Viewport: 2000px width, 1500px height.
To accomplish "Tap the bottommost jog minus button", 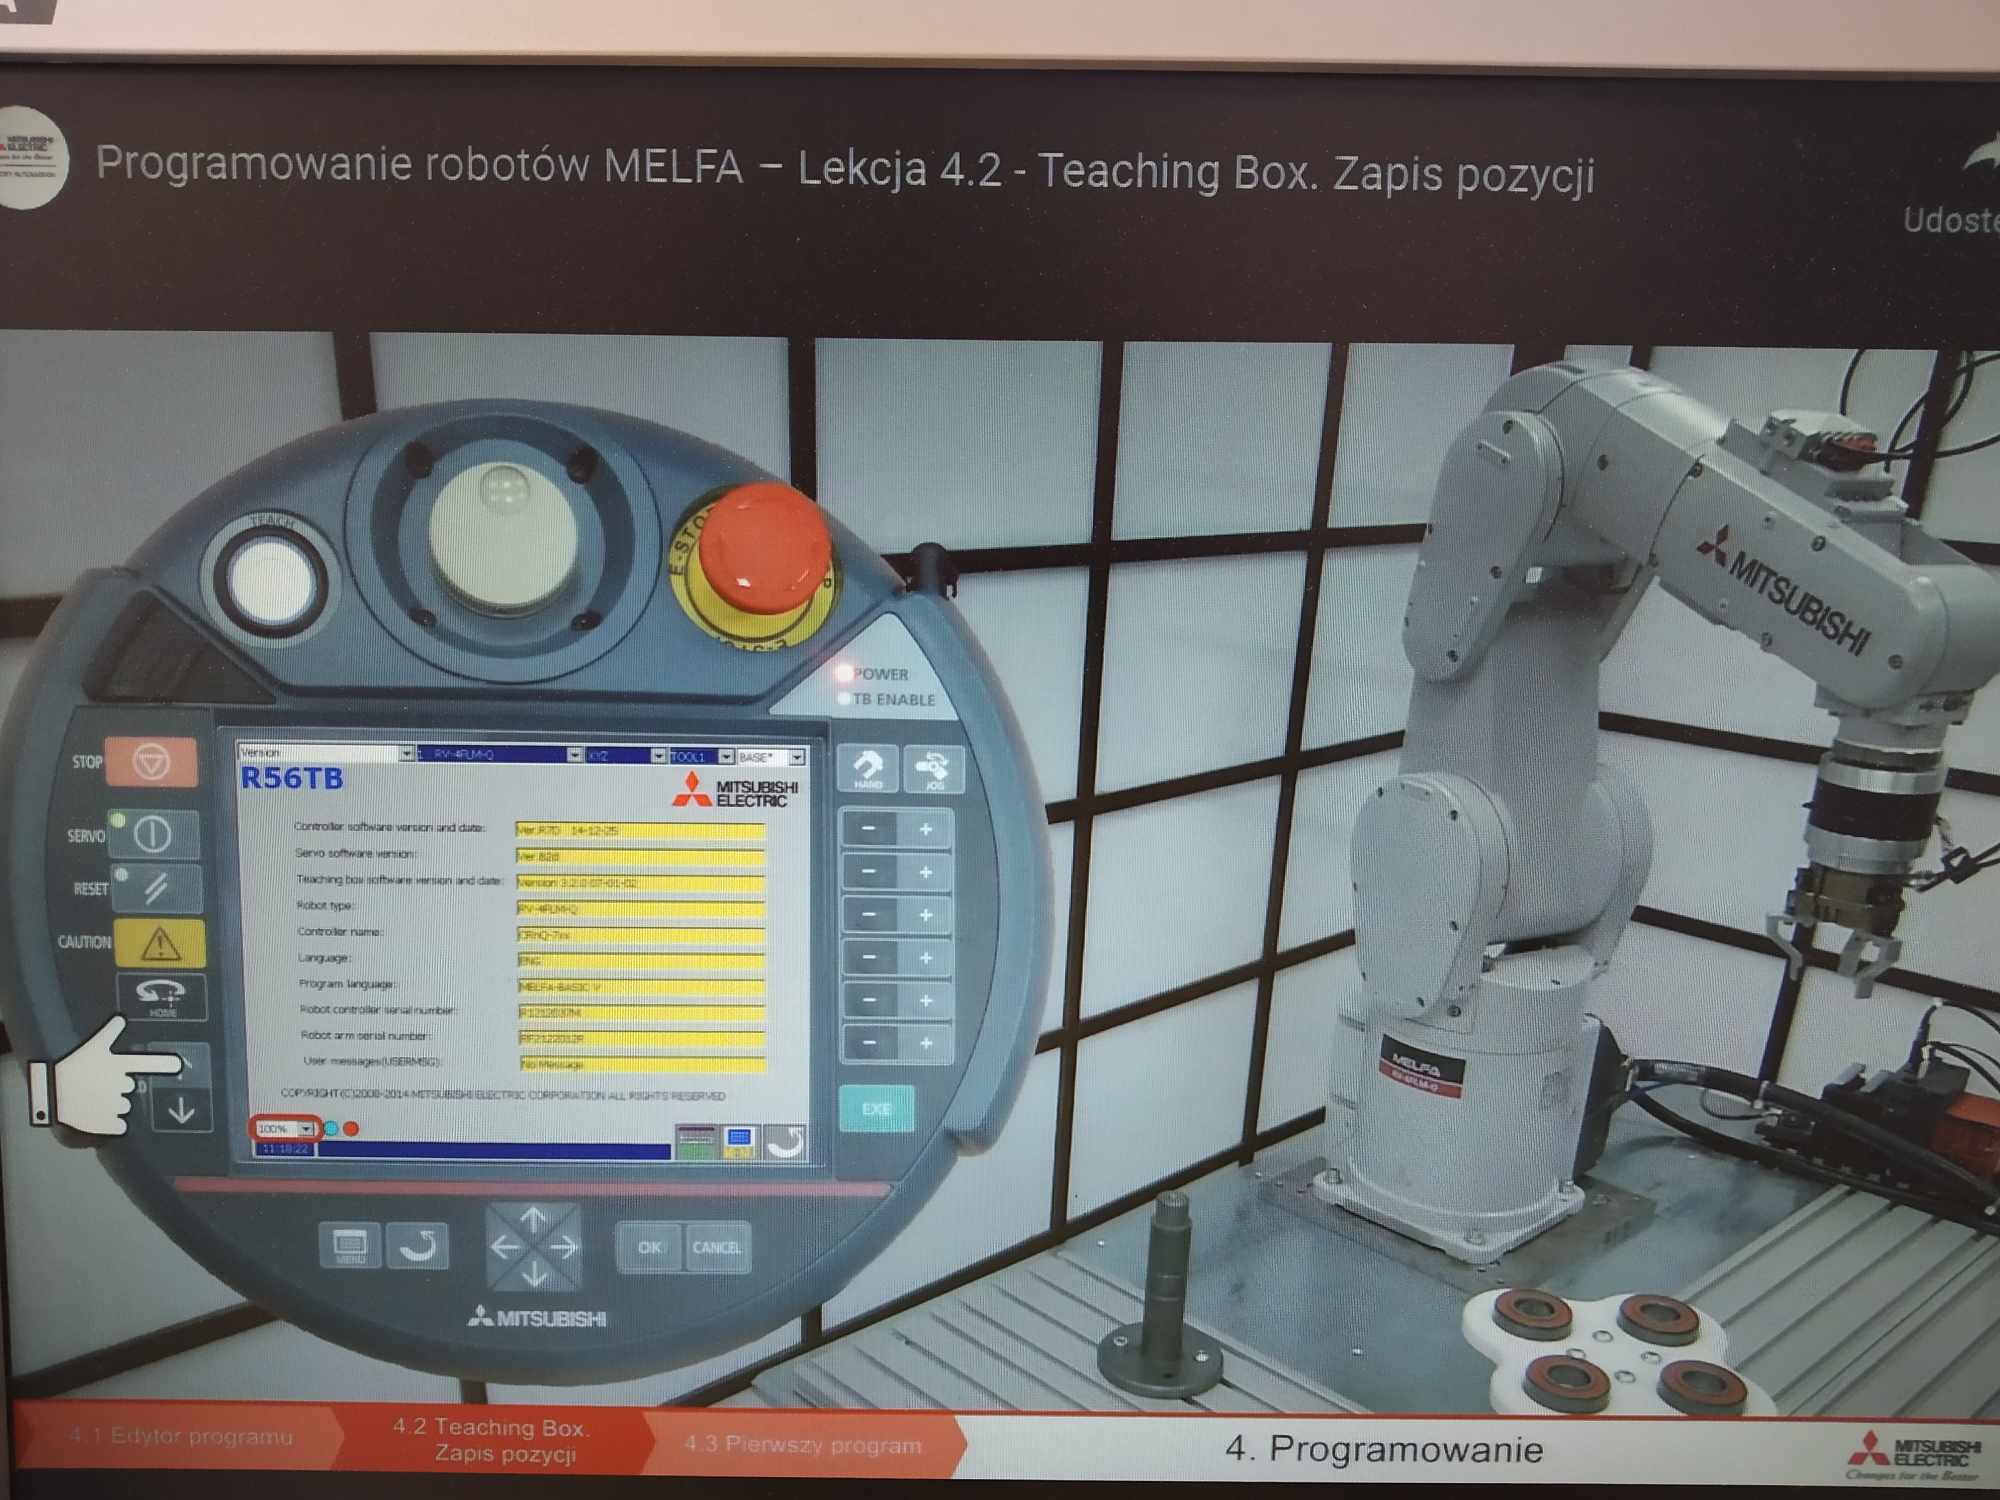I will [x=870, y=1043].
